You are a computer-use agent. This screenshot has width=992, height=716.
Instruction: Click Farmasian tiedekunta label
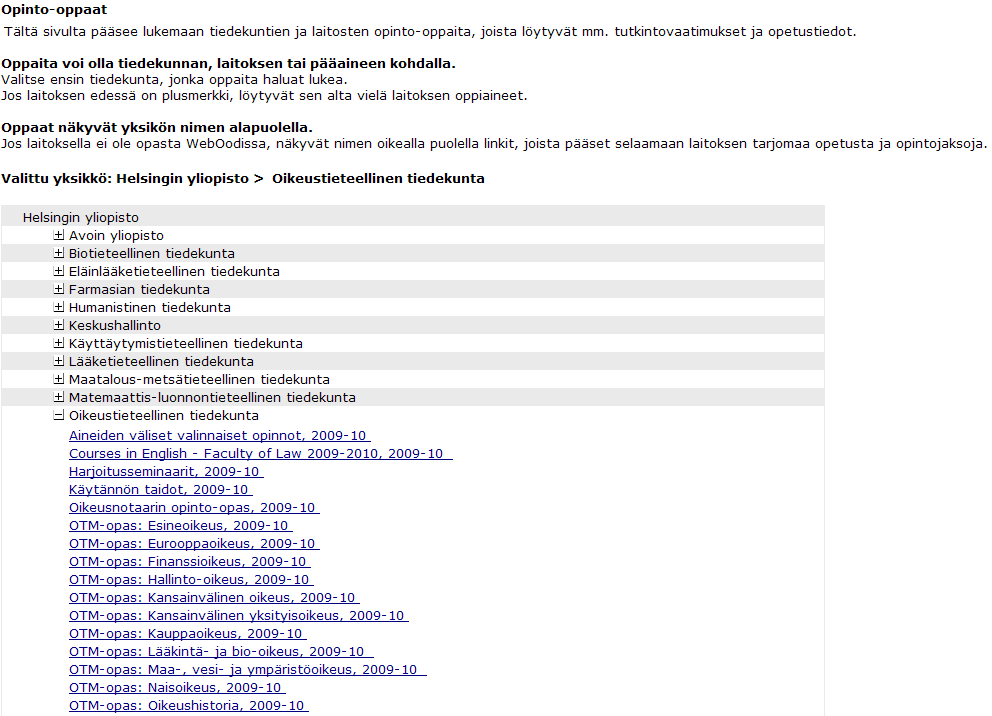coord(139,289)
